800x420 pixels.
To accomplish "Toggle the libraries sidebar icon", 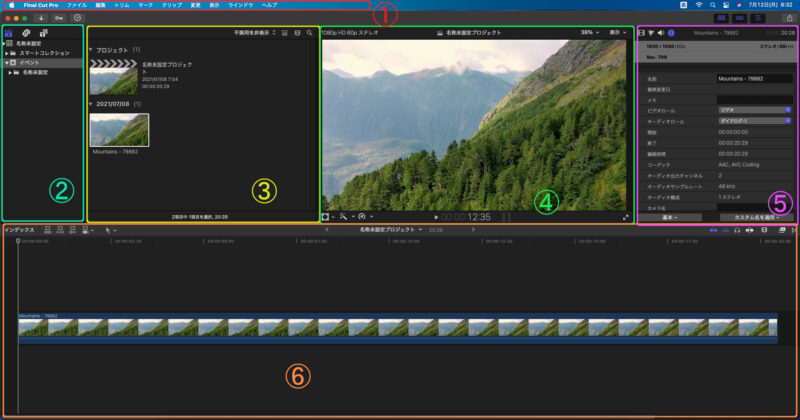I will 10,33.
